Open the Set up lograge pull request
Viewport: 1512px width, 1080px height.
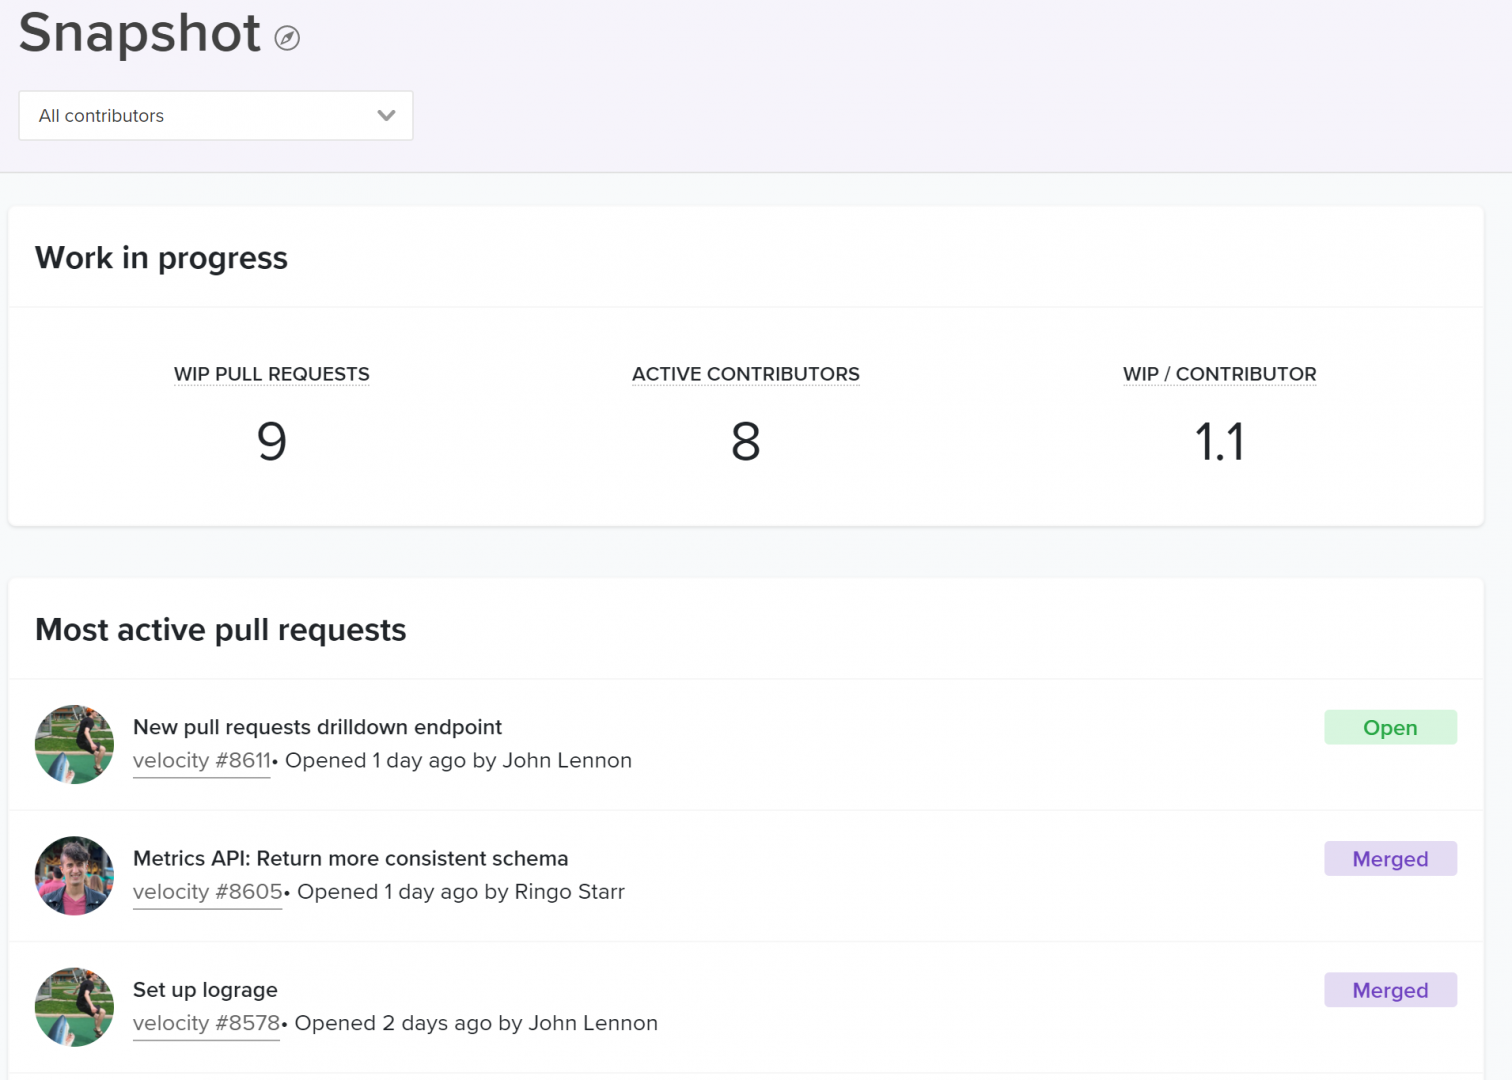tap(205, 989)
